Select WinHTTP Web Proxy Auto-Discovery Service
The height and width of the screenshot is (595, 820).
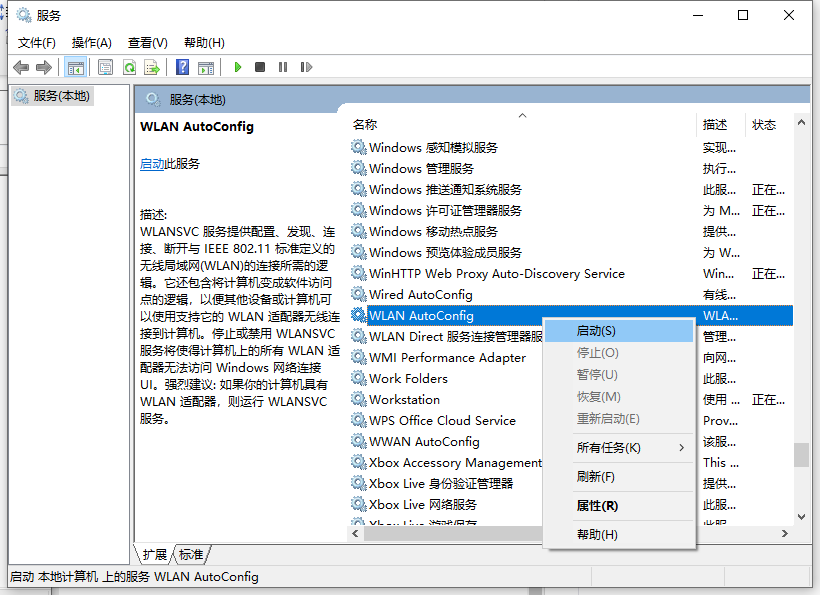(570, 273)
